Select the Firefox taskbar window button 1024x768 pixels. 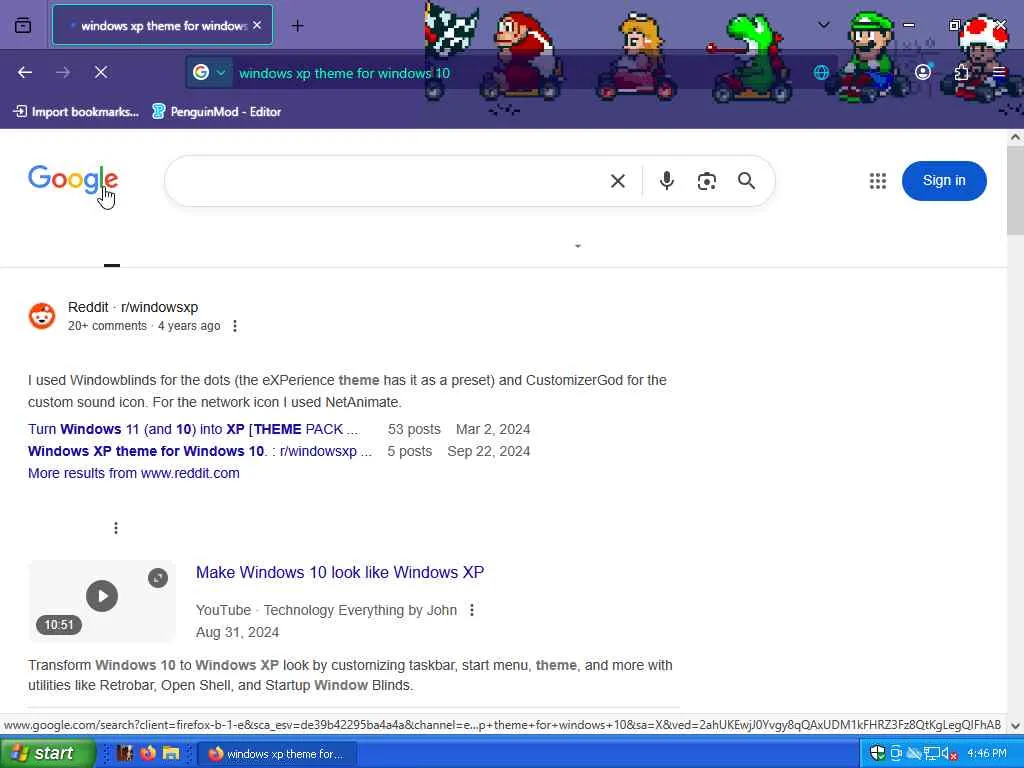click(277, 754)
